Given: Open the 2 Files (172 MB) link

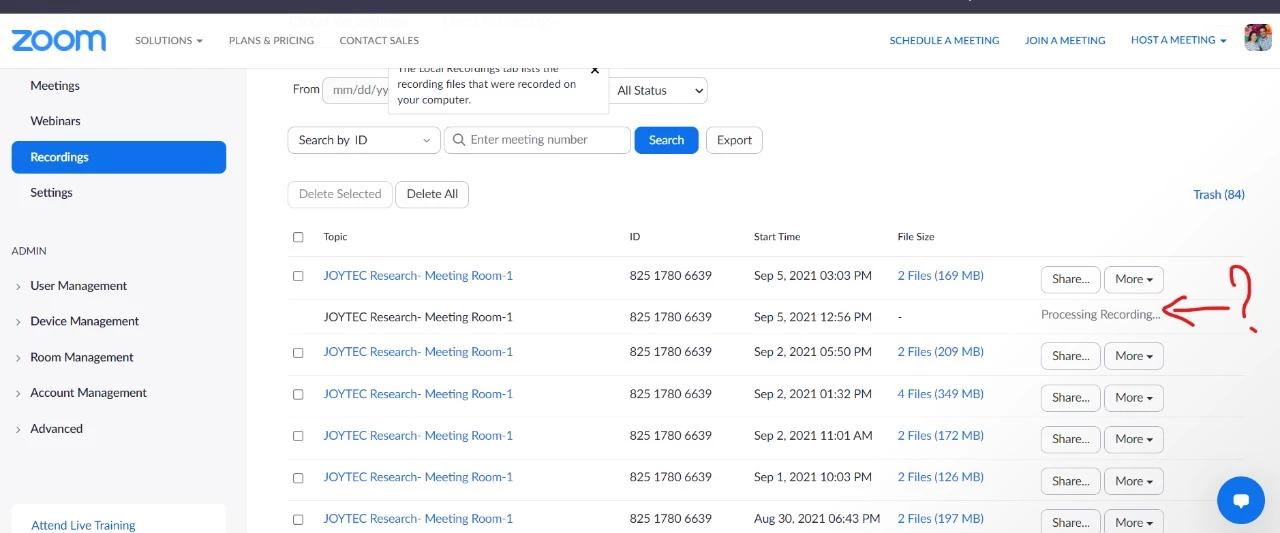Looking at the screenshot, I should 941,436.
